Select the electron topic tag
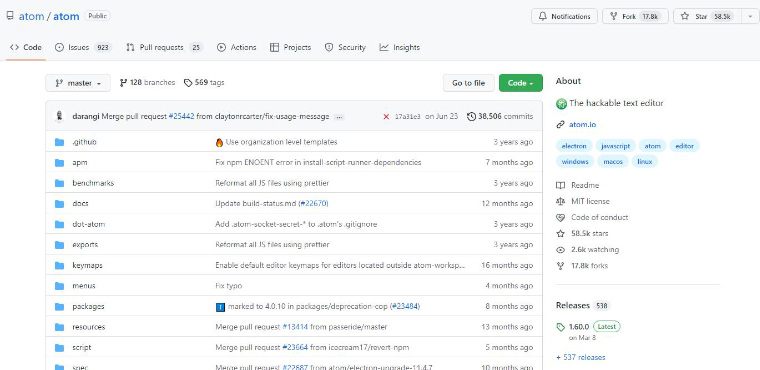 tap(574, 146)
